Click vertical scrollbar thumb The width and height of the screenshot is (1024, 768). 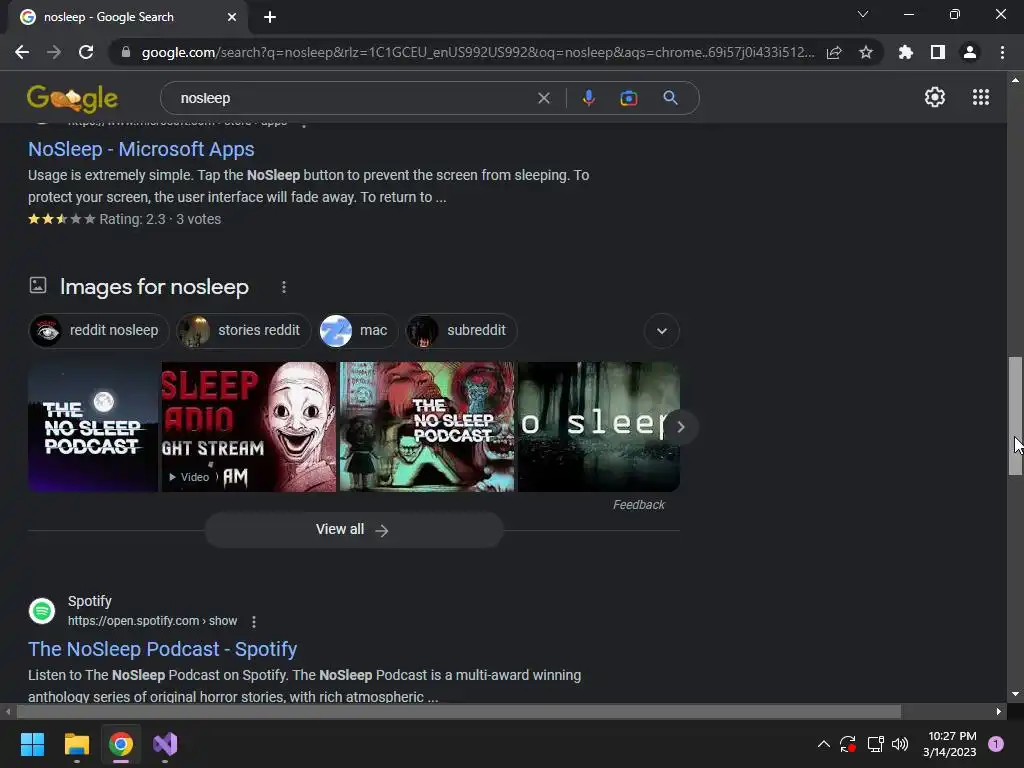click(1015, 416)
